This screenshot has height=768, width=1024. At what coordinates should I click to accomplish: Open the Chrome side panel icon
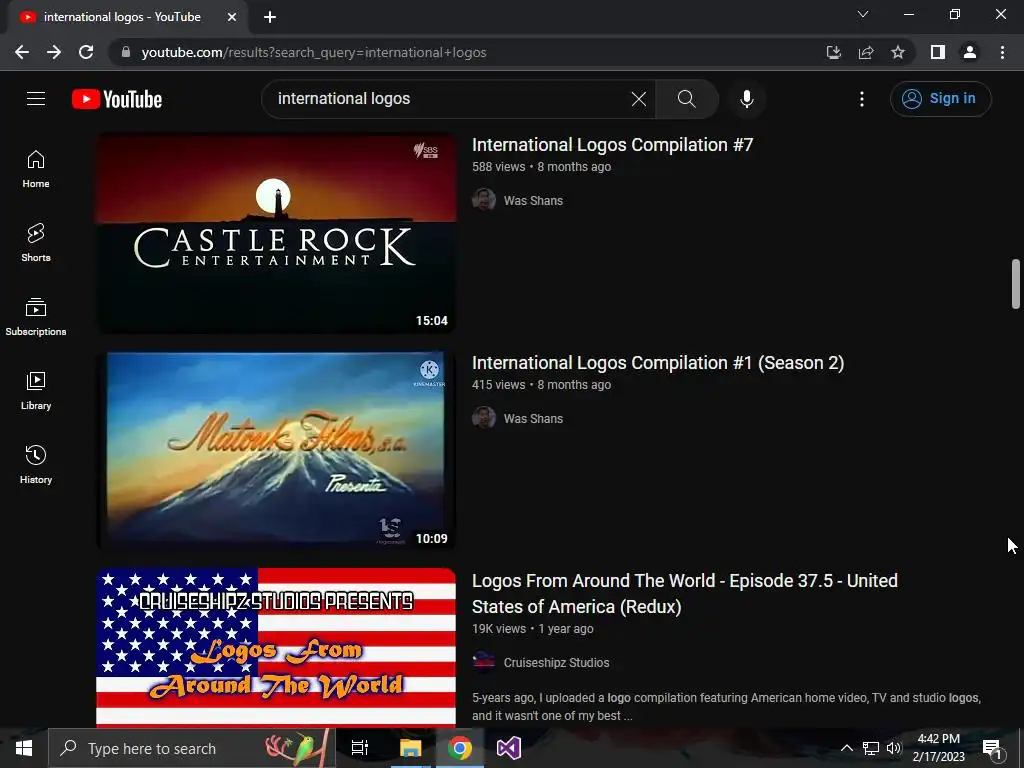coord(938,52)
